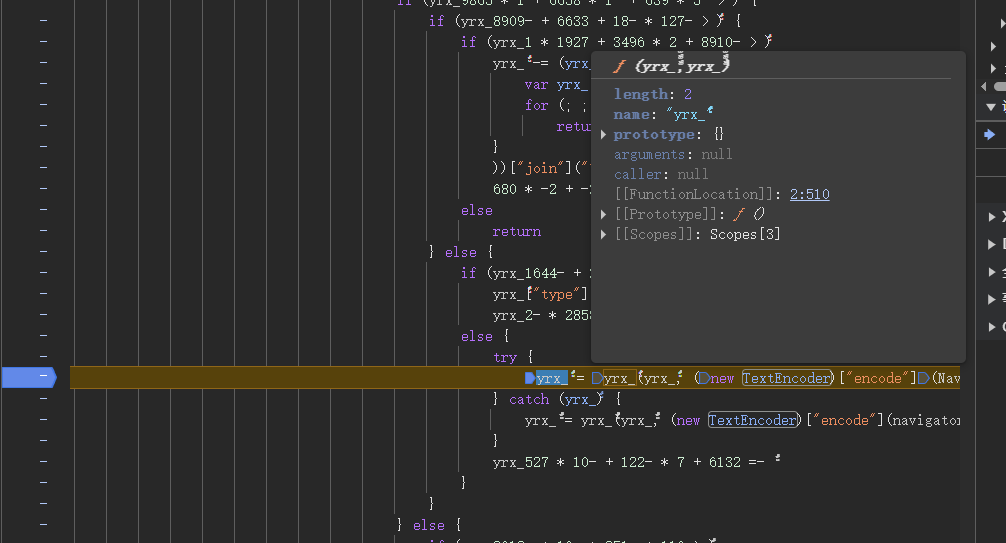
Task: Remove the blue breakpoint marker in the gutter
Action: click(x=29, y=377)
